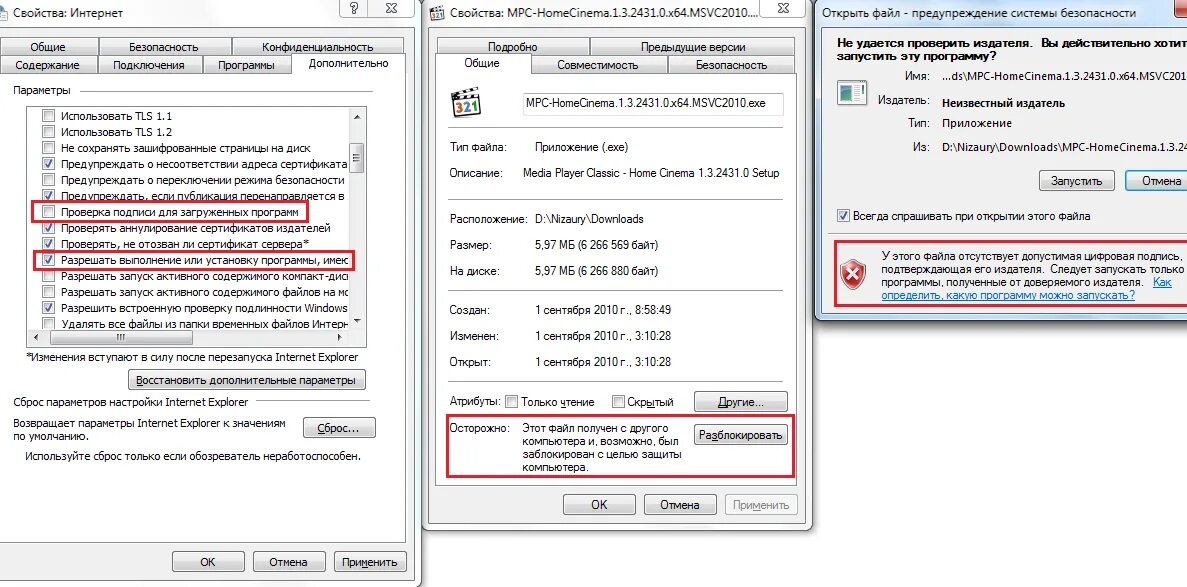
Task: Open the 'Общие' tab in Internet Properties
Action: [x=48, y=47]
